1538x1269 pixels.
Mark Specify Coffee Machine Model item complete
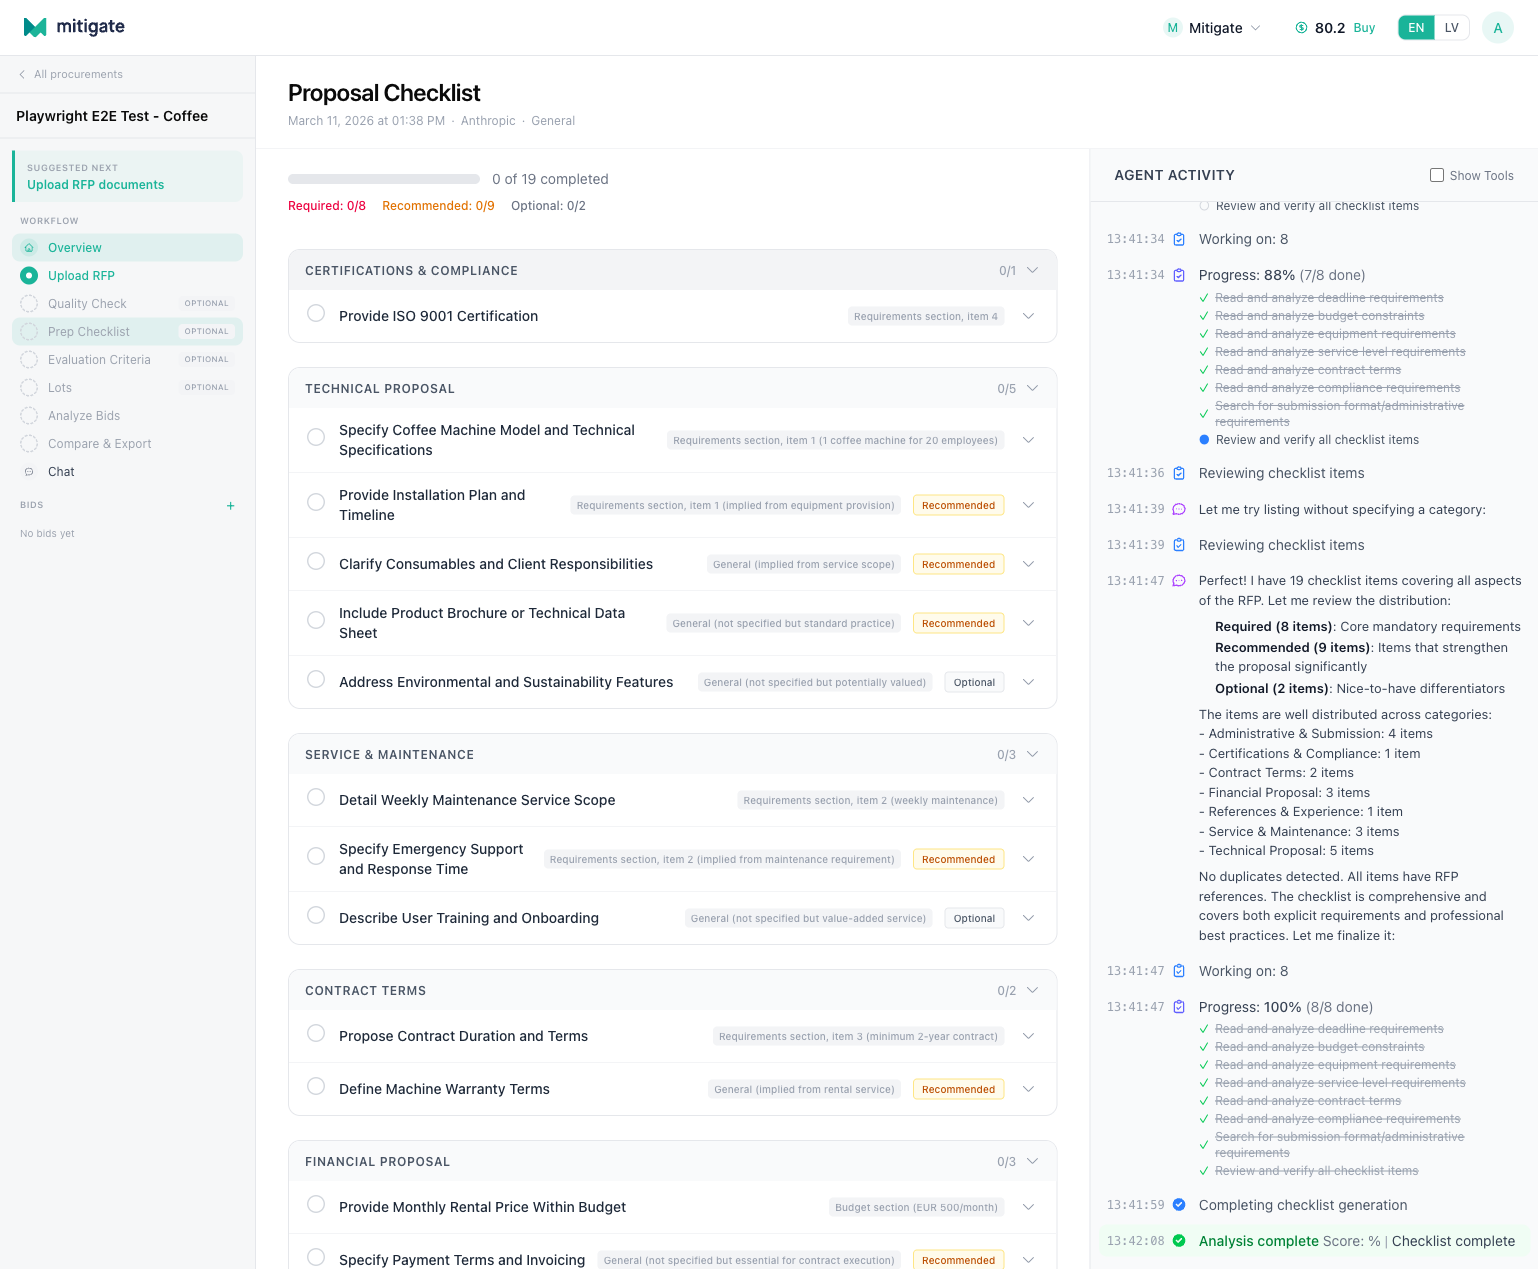point(316,437)
